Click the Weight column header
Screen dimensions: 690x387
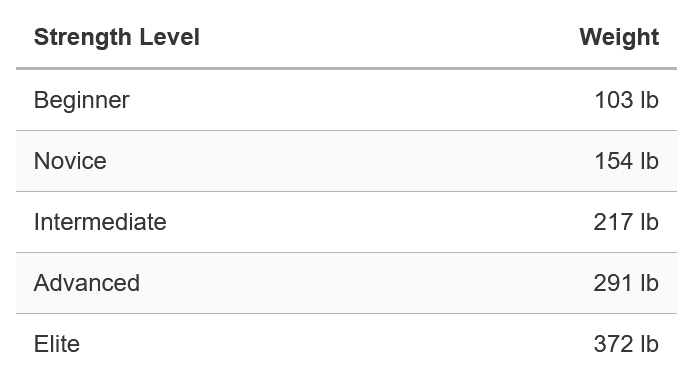(x=619, y=37)
